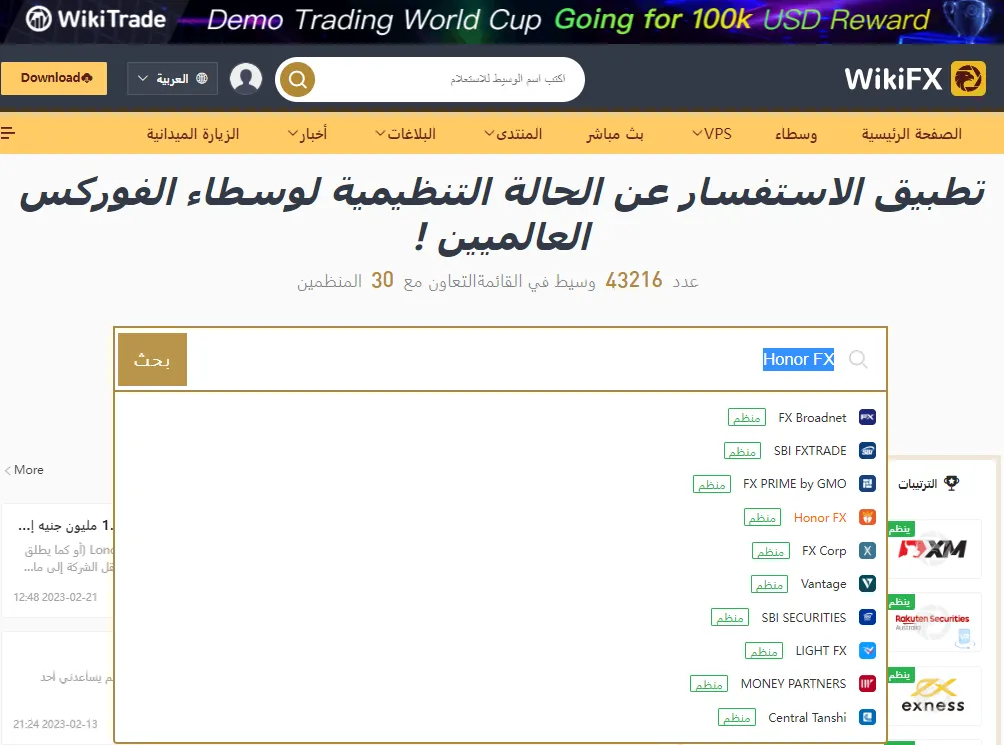Open the Exness broker ranking card
The width and height of the screenshot is (1004, 745).
tap(934, 696)
